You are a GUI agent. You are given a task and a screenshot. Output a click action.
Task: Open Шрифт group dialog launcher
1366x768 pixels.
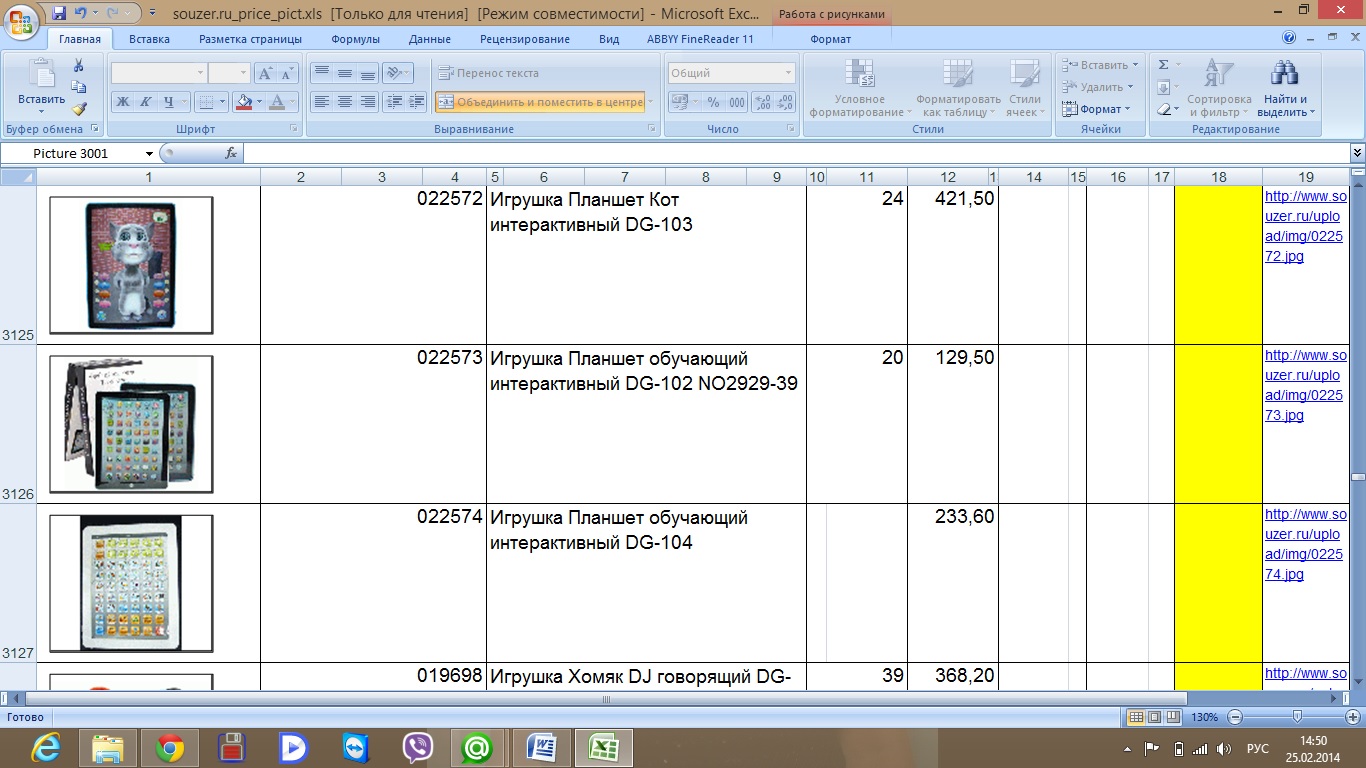pos(294,129)
